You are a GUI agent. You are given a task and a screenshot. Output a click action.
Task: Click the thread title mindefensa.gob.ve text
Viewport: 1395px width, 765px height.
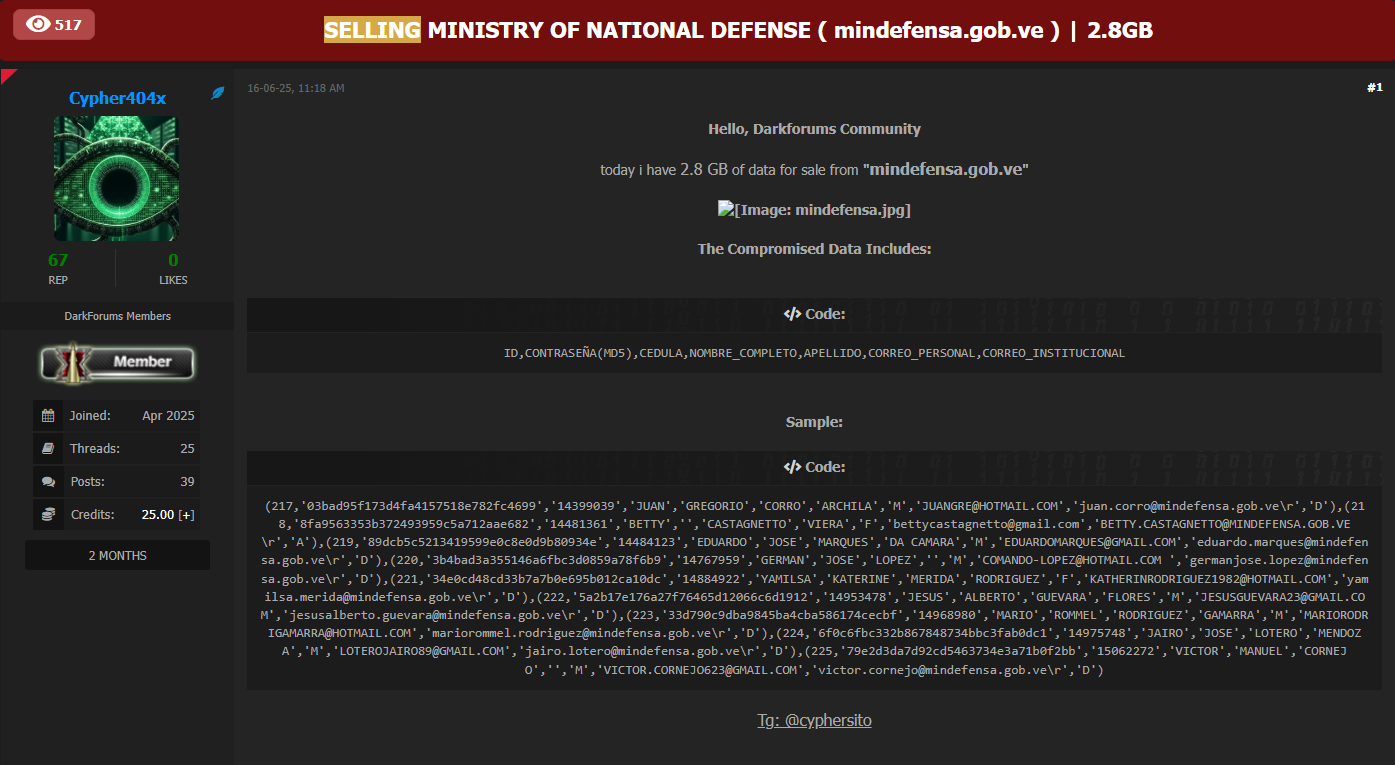pos(941,30)
